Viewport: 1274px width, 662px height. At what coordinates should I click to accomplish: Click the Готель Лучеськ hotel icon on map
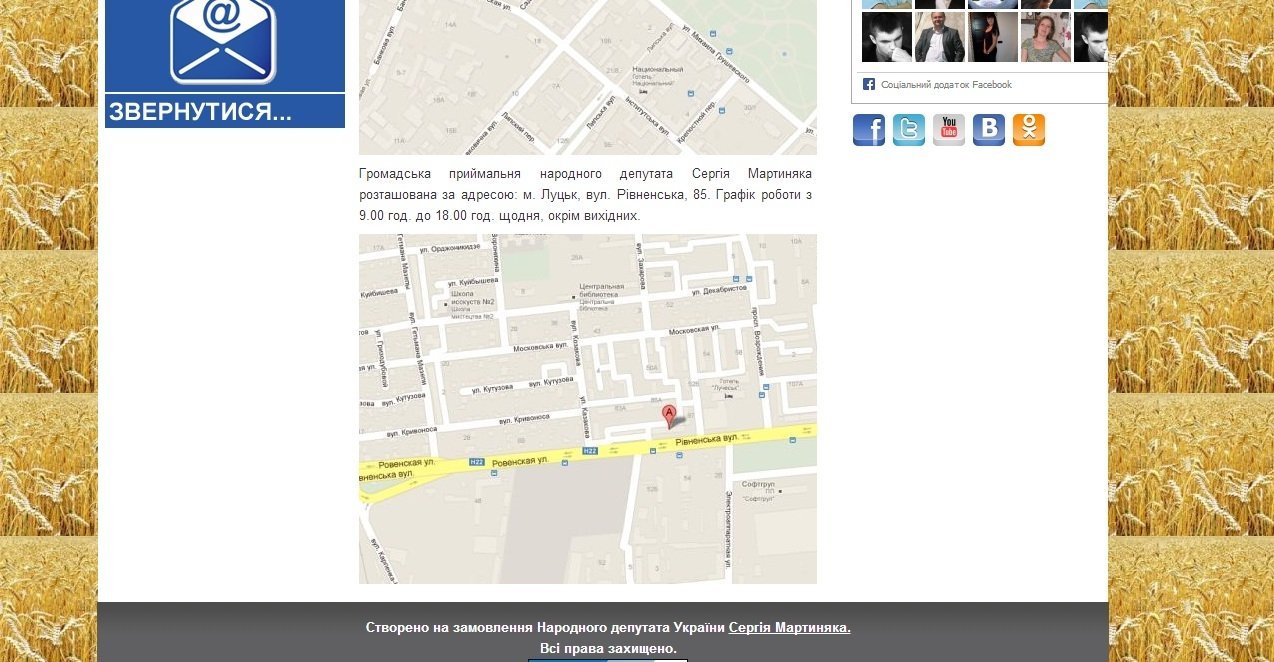[x=728, y=396]
